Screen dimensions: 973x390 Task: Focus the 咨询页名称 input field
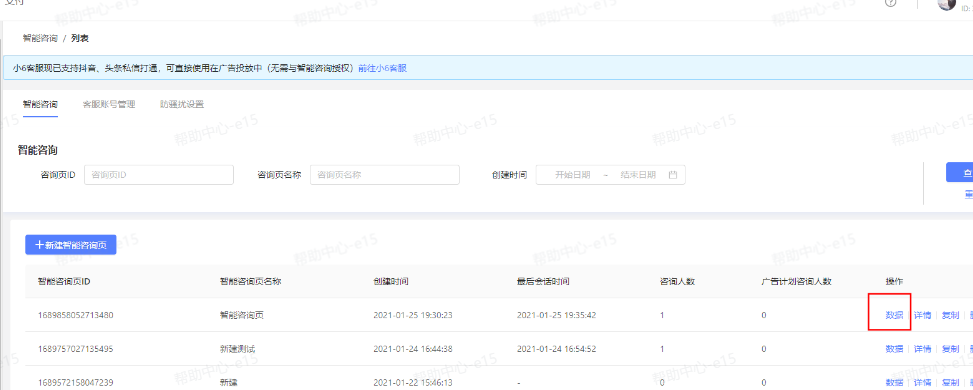click(385, 175)
